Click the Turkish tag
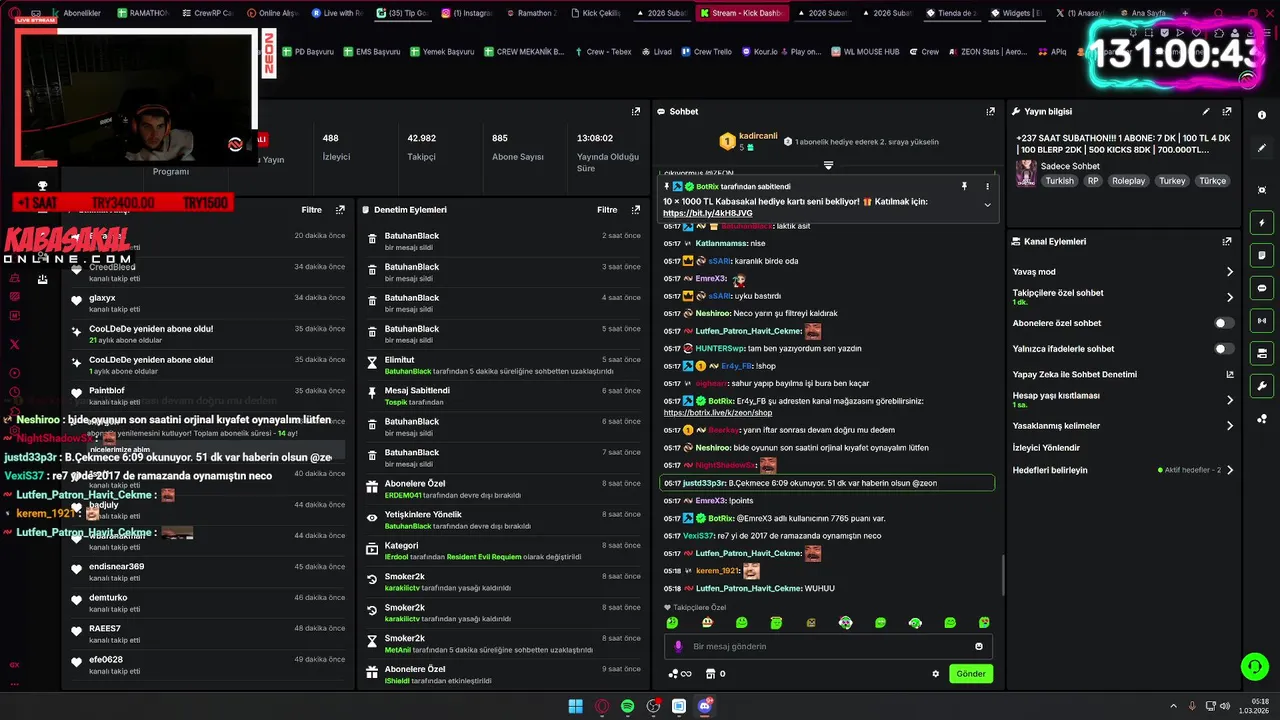The height and width of the screenshot is (720, 1280). coord(1060,181)
